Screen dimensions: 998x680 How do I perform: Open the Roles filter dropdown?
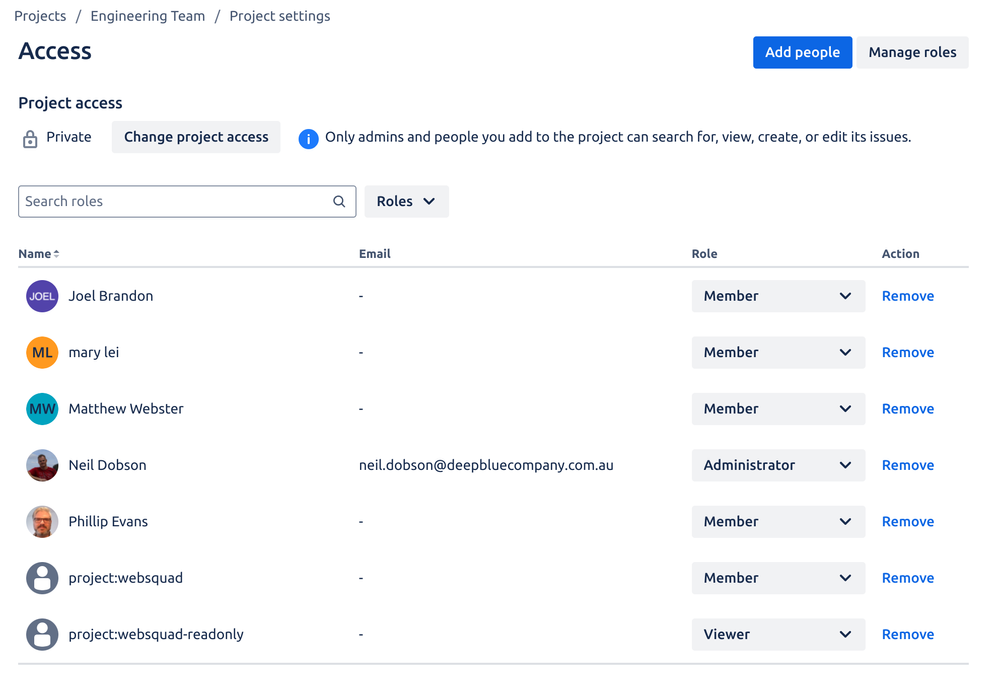[x=406, y=202]
